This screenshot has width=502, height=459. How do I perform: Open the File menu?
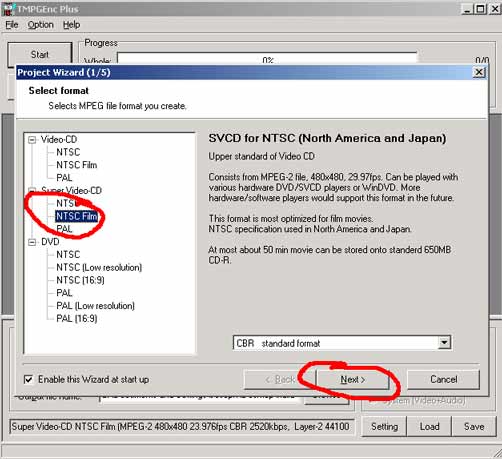pyautogui.click(x=12, y=25)
